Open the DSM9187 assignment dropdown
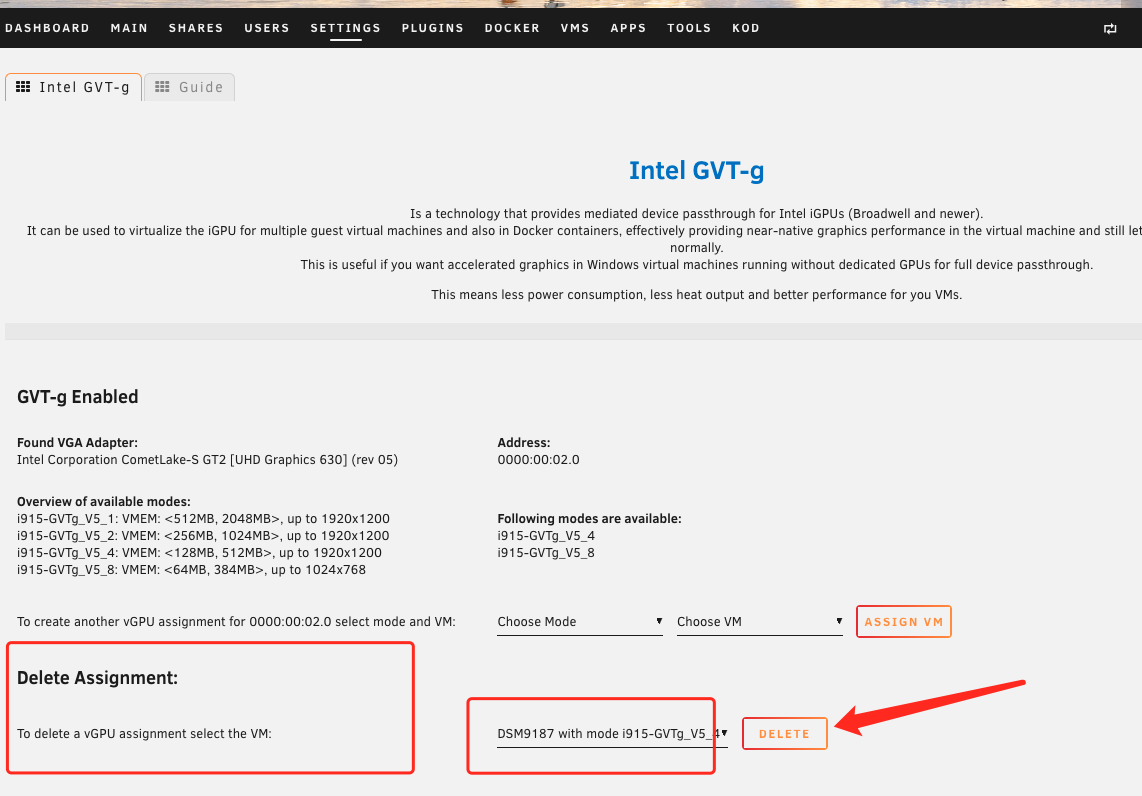Screen dimensions: 1142x796 (x=613, y=733)
